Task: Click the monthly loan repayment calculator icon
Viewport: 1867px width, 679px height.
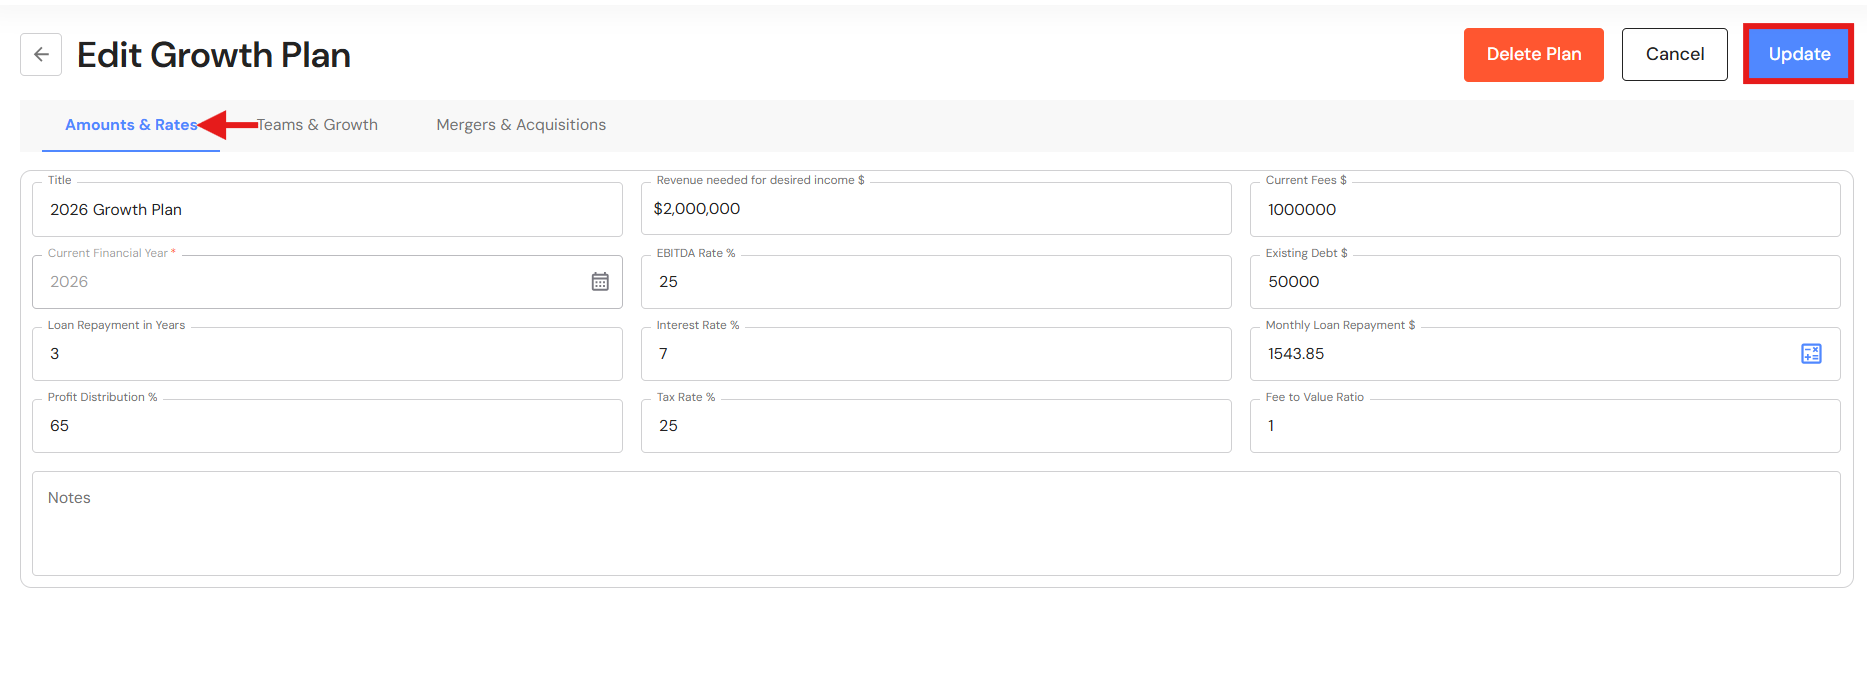Action: pos(1811,354)
